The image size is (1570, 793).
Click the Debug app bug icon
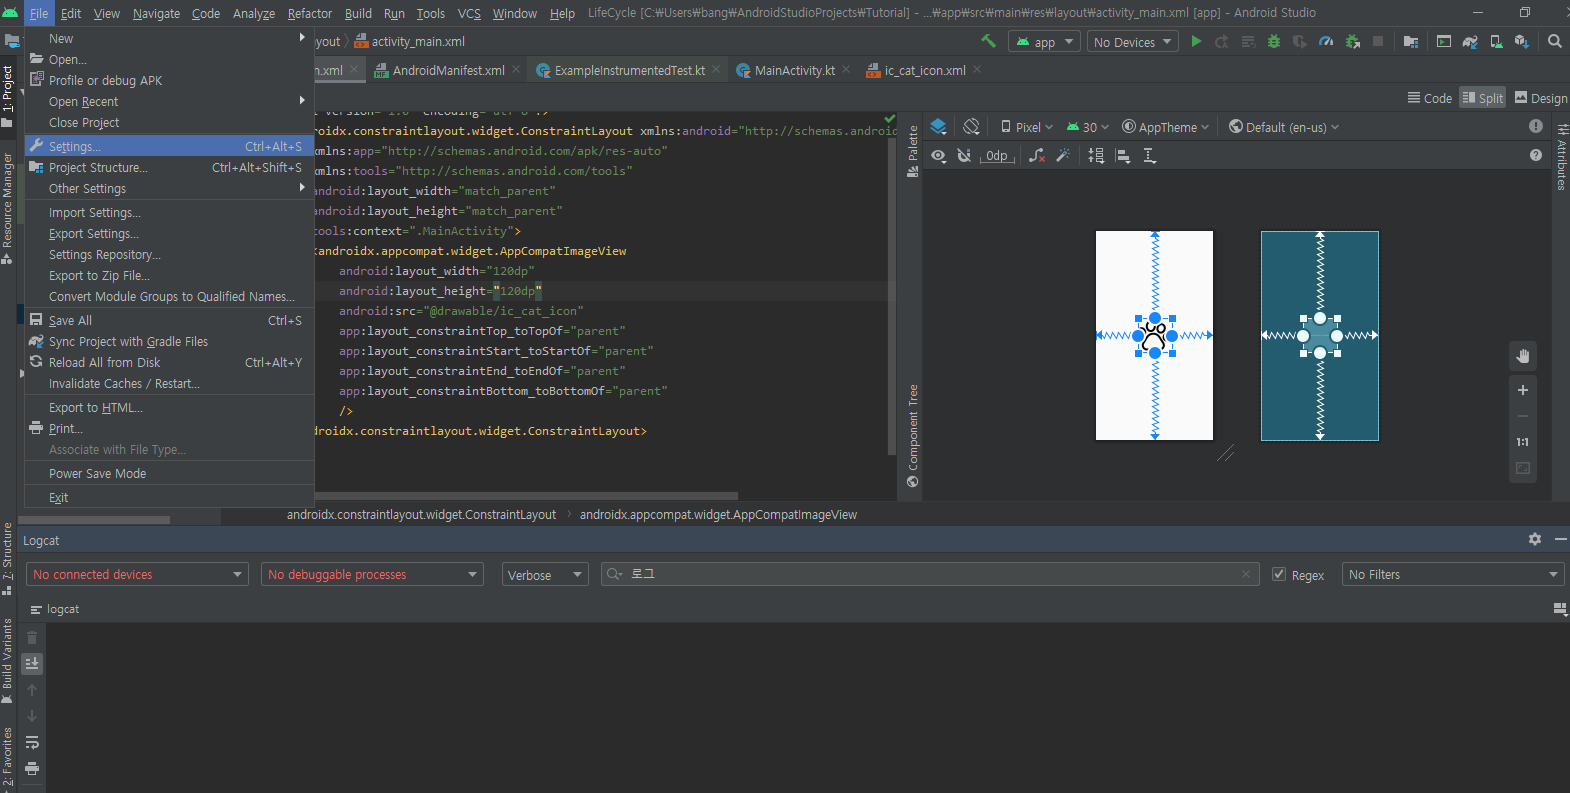click(1273, 41)
